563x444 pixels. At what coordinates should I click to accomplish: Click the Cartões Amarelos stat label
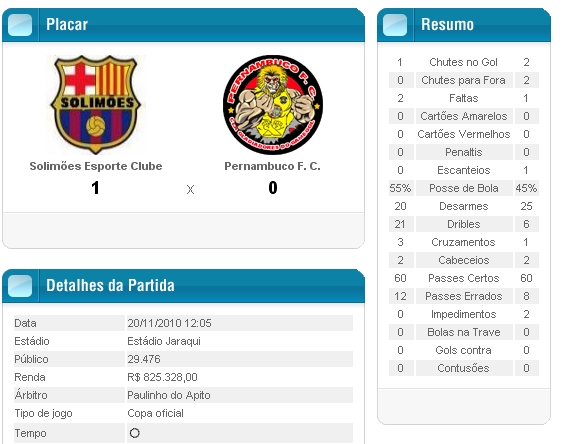tap(464, 116)
